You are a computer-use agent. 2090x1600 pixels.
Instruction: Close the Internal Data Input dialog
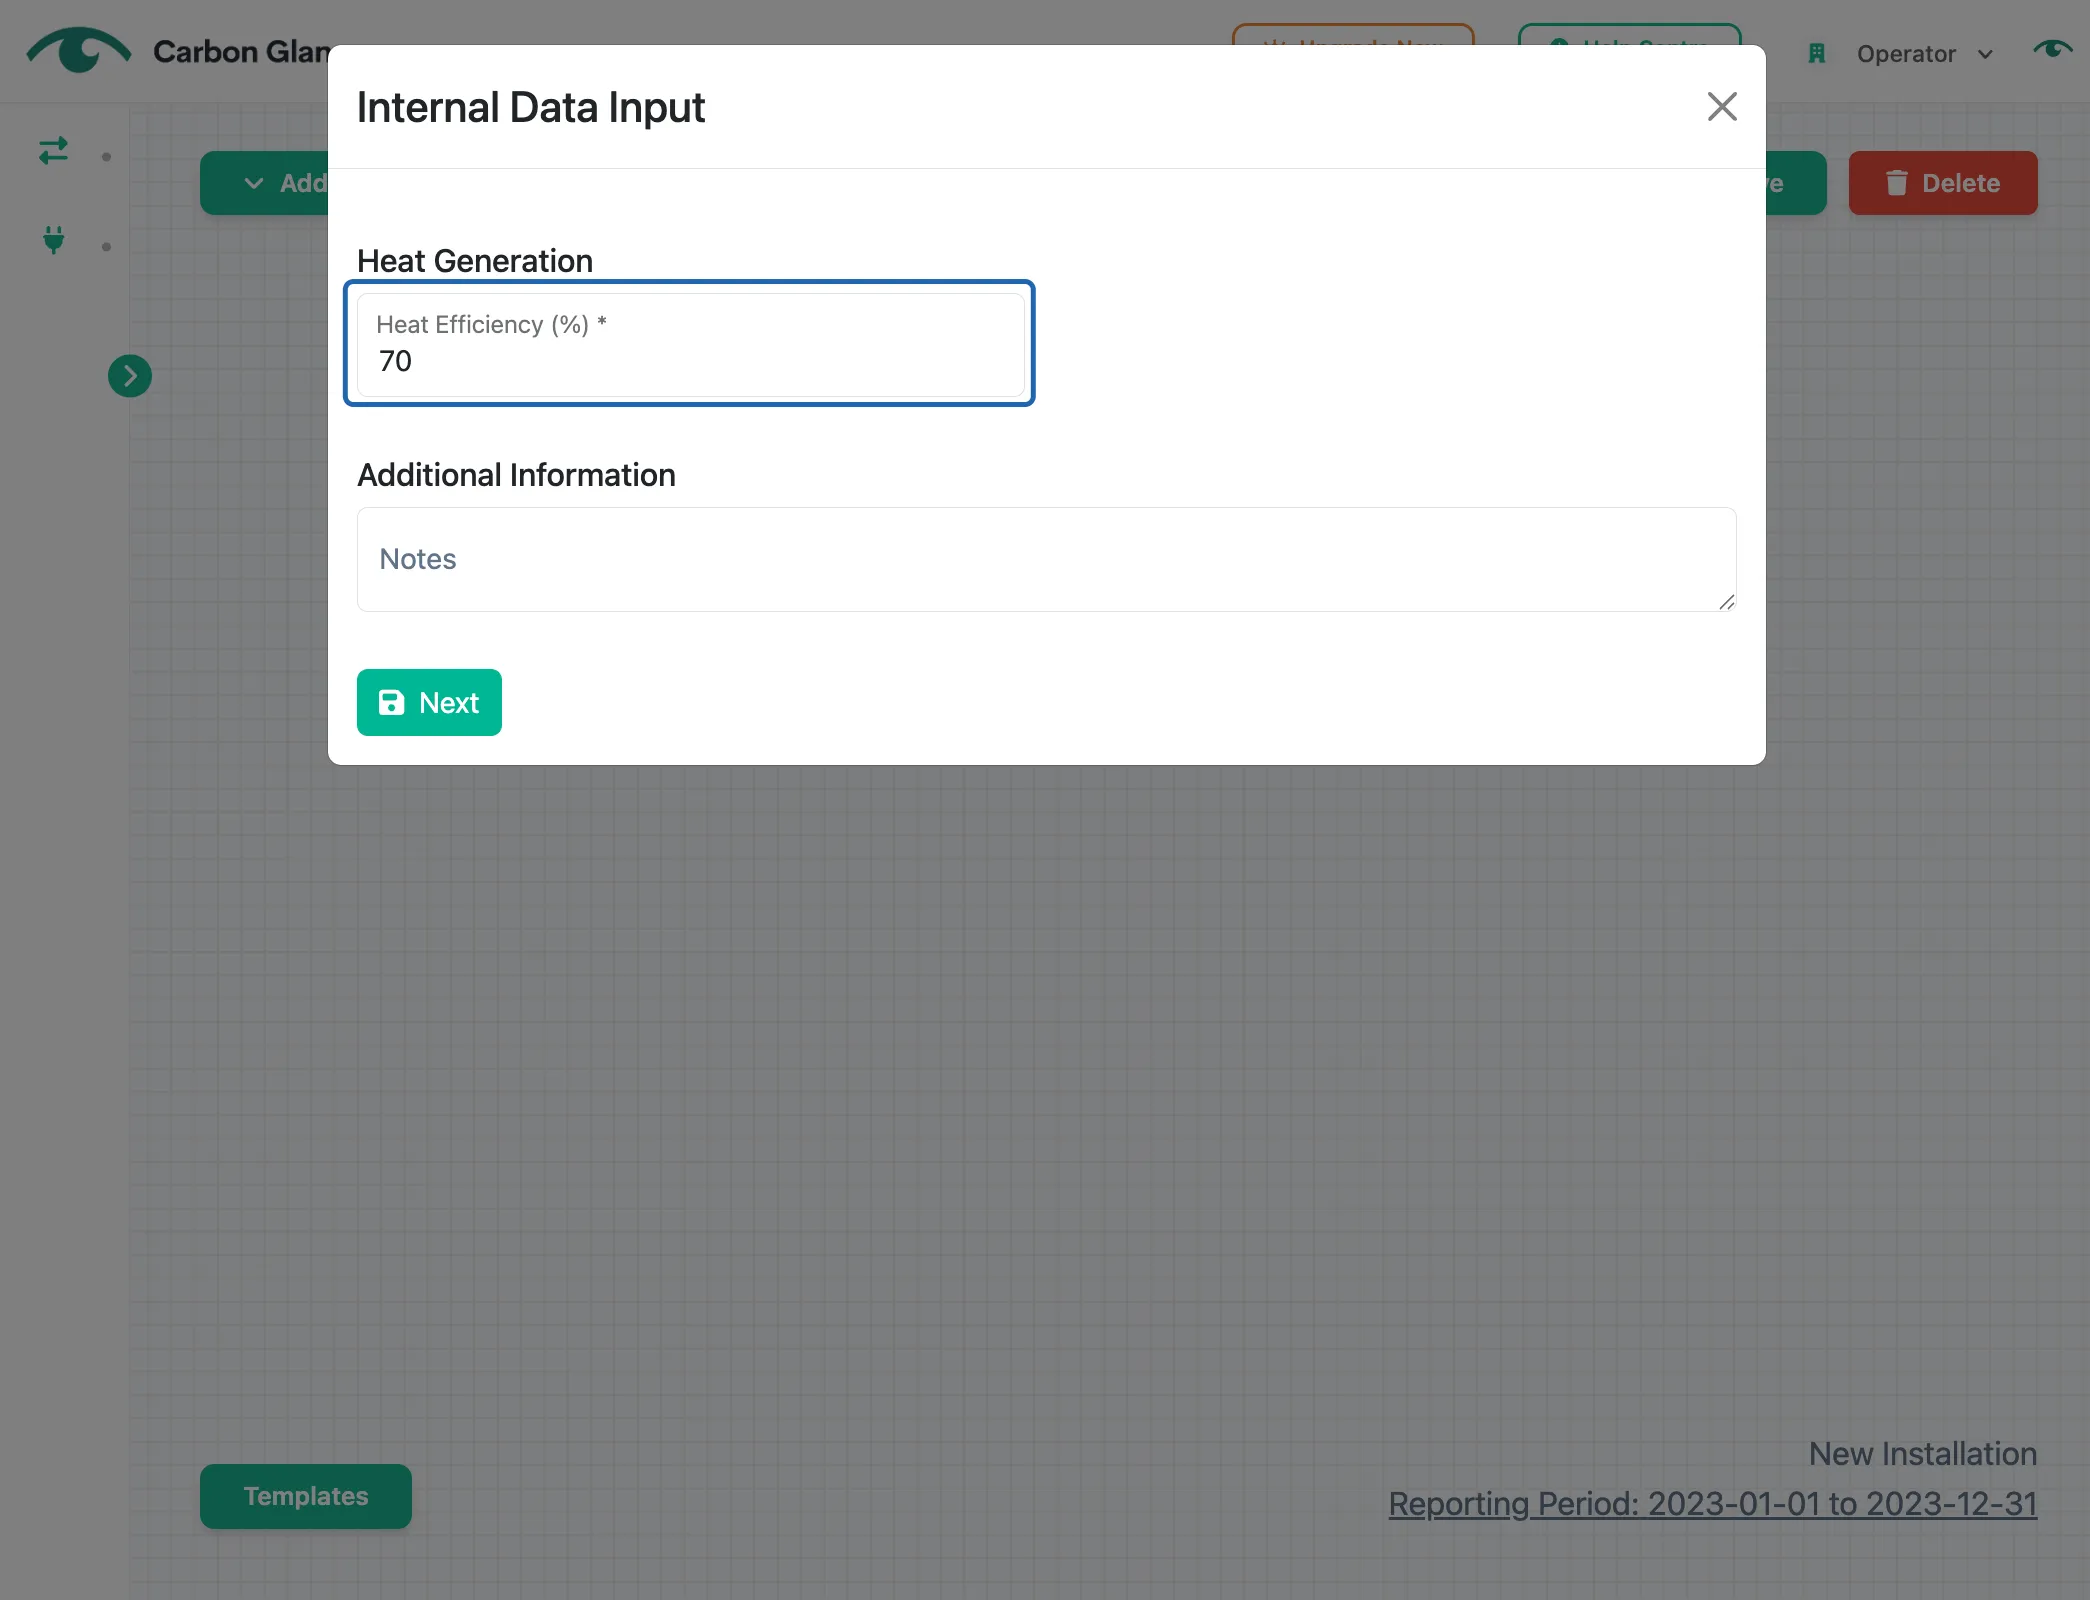1721,107
